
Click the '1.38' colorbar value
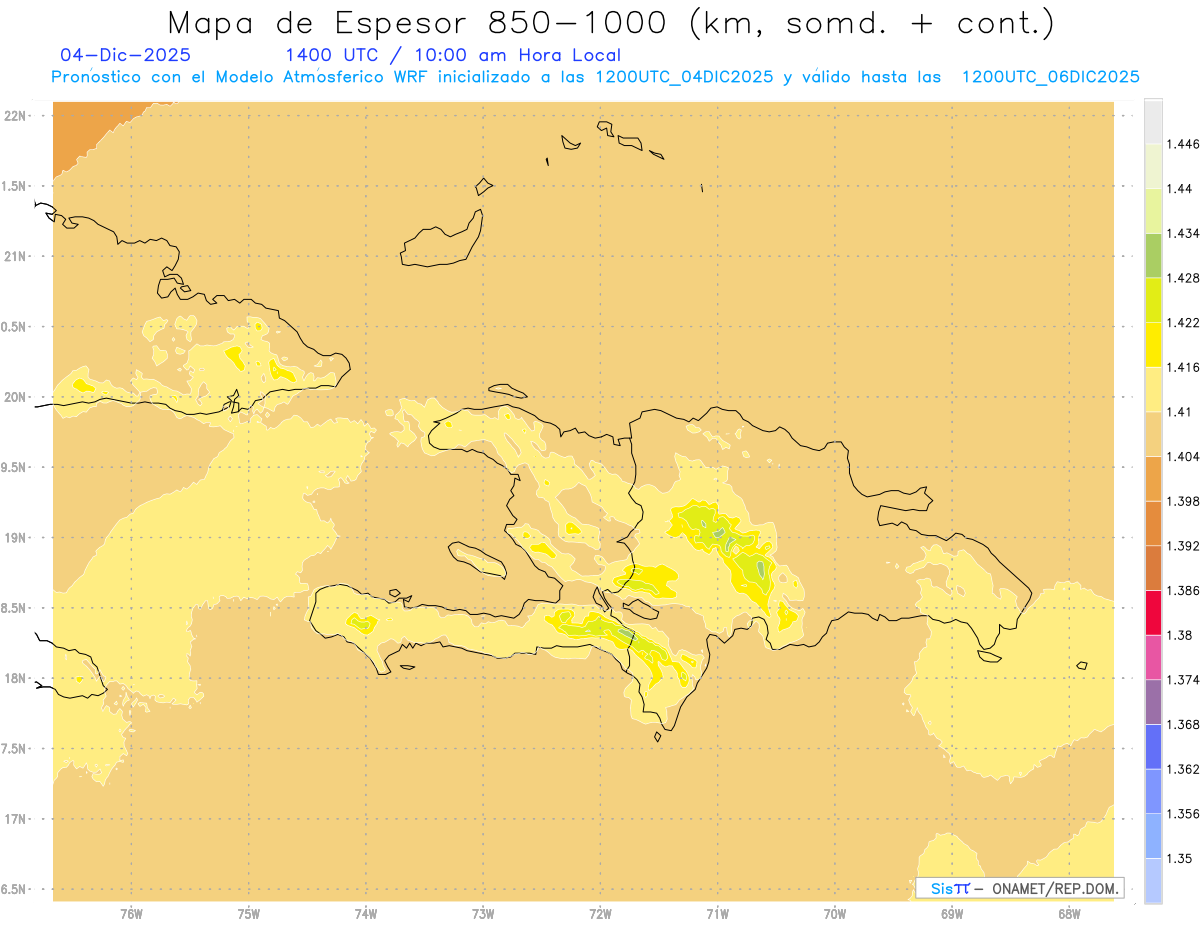click(1179, 635)
